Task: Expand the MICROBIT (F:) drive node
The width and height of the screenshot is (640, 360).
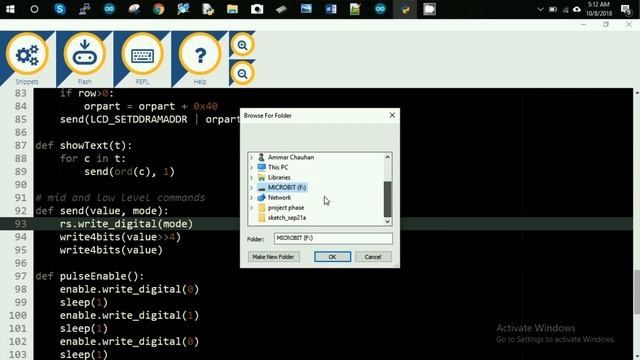Action: [x=251, y=187]
